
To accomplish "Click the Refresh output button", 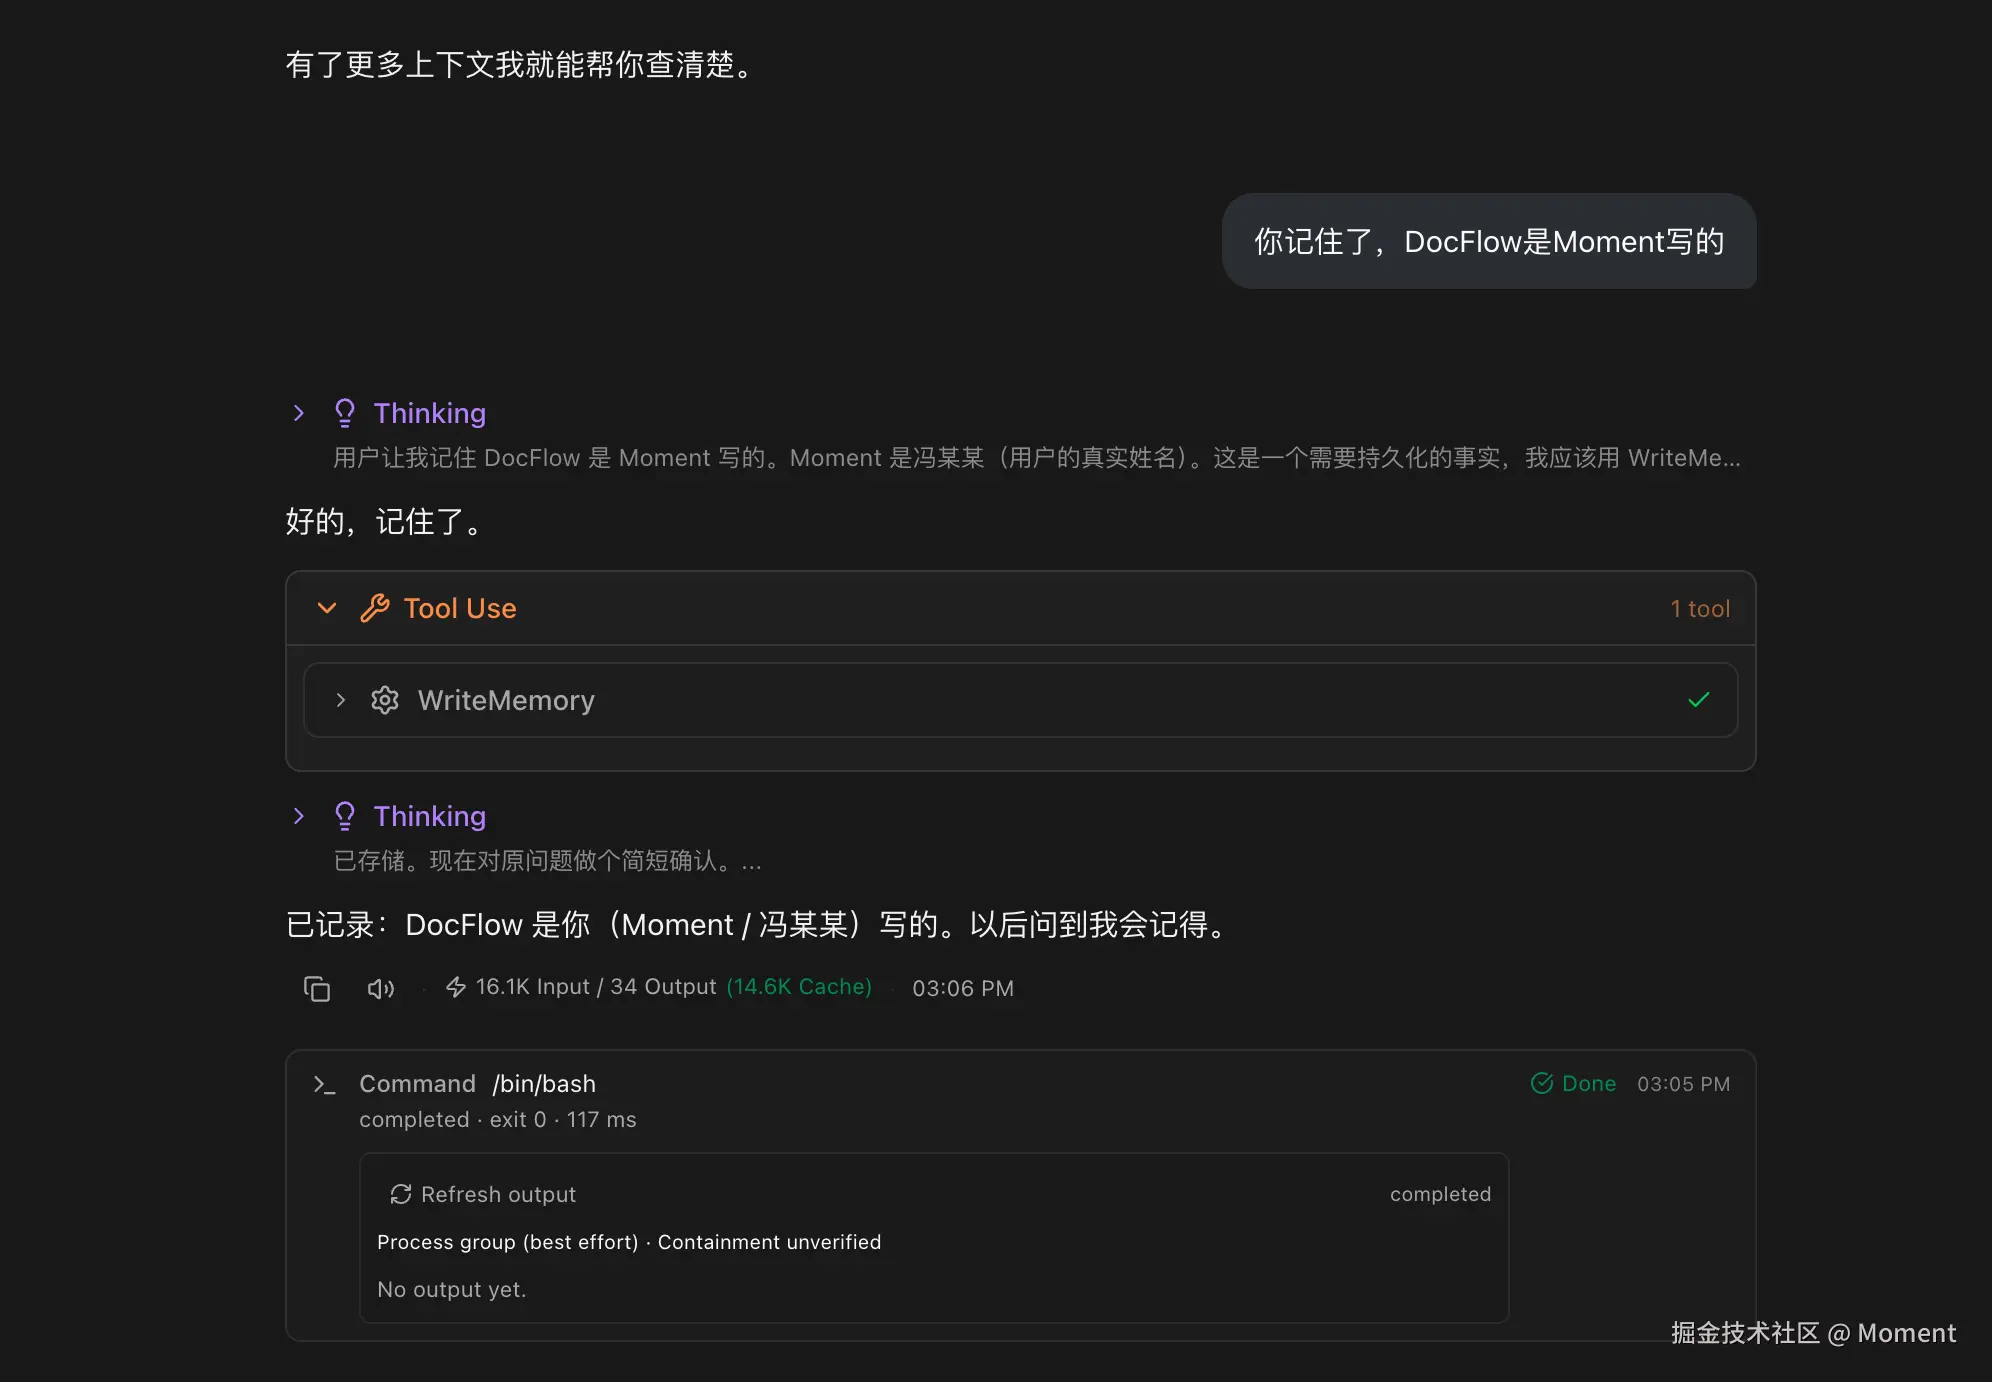I will click(x=483, y=1194).
